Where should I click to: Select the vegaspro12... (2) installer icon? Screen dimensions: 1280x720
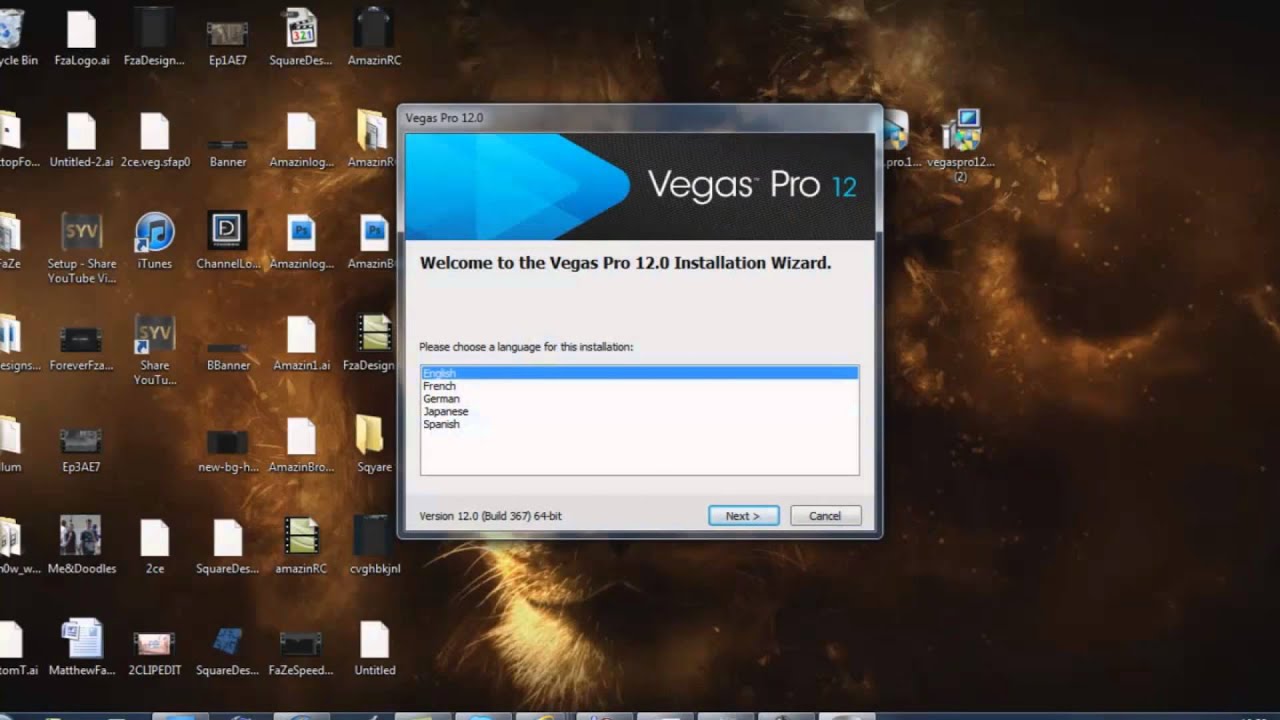pos(961,146)
